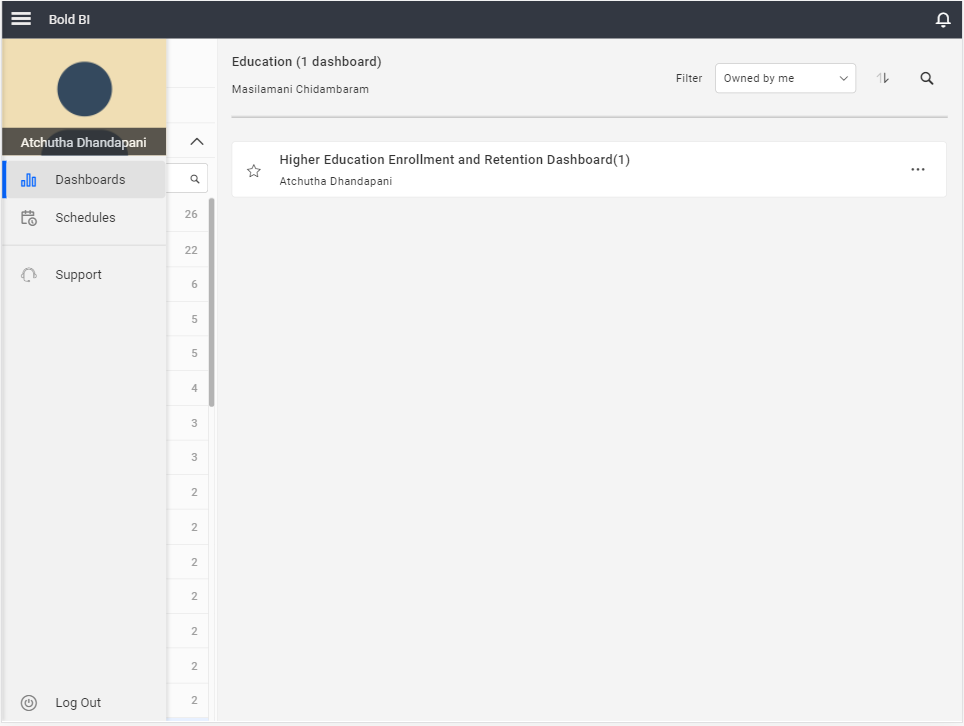964x726 pixels.
Task: Click the profile avatar for Atchutha Dhandapani
Action: (x=84, y=88)
